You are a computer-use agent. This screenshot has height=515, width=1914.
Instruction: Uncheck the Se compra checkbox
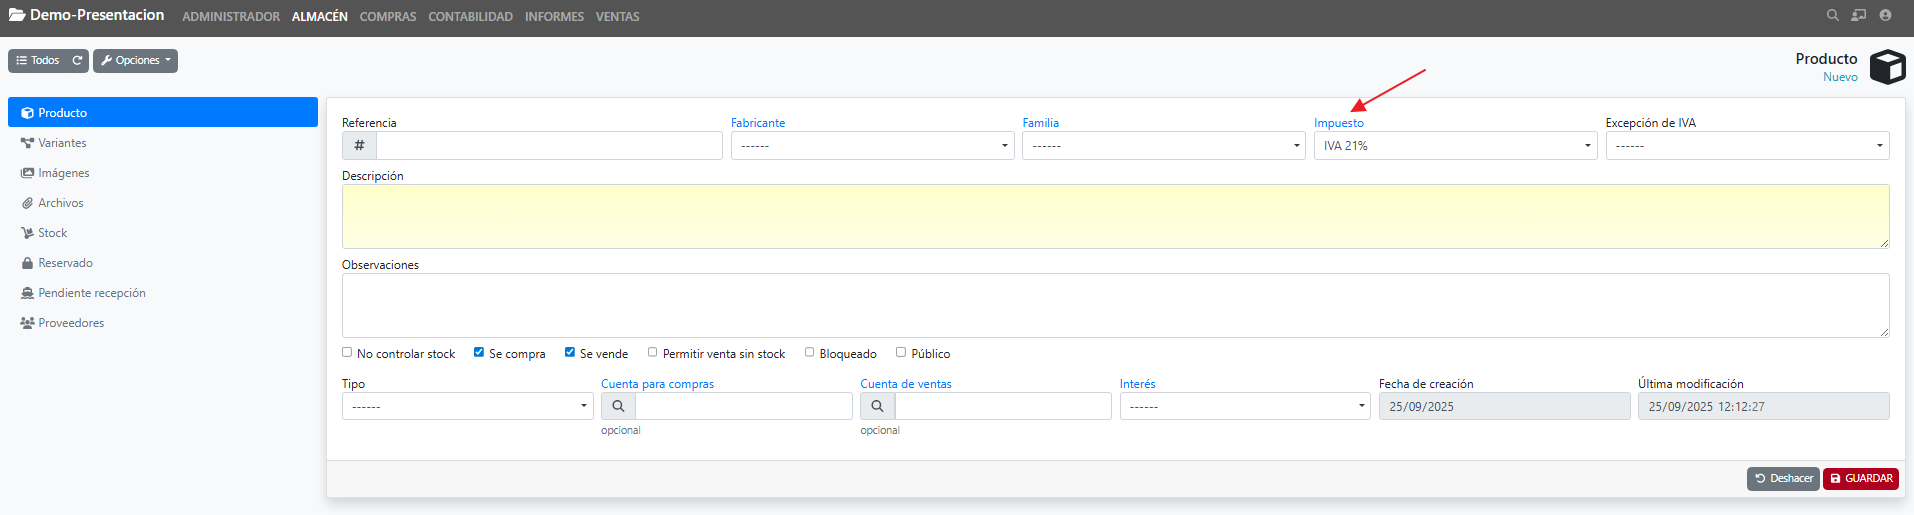tap(479, 352)
